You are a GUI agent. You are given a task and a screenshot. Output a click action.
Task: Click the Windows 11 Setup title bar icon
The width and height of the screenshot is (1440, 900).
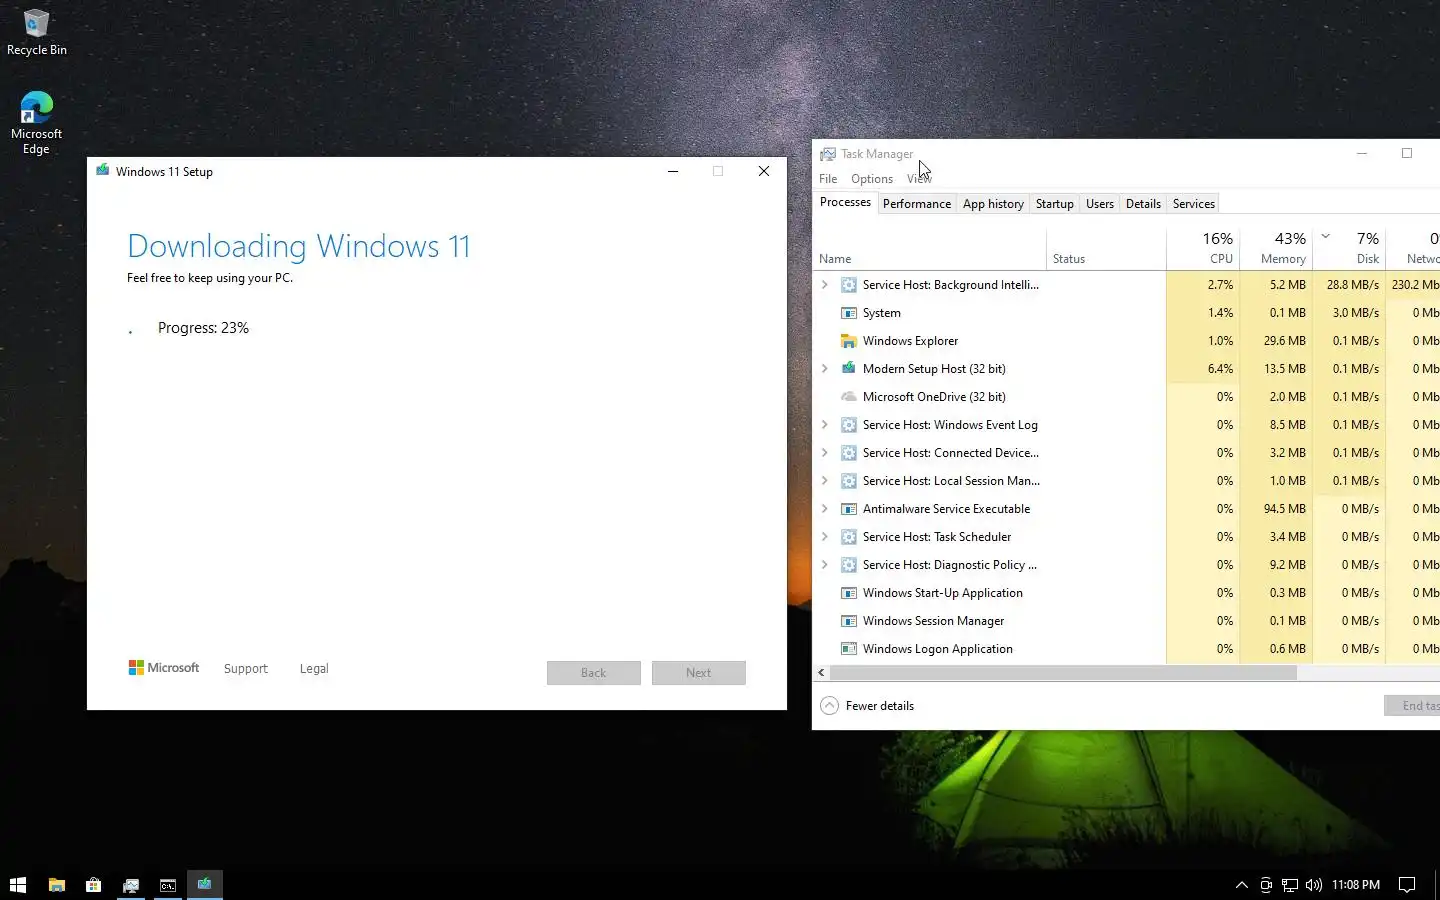click(x=102, y=171)
